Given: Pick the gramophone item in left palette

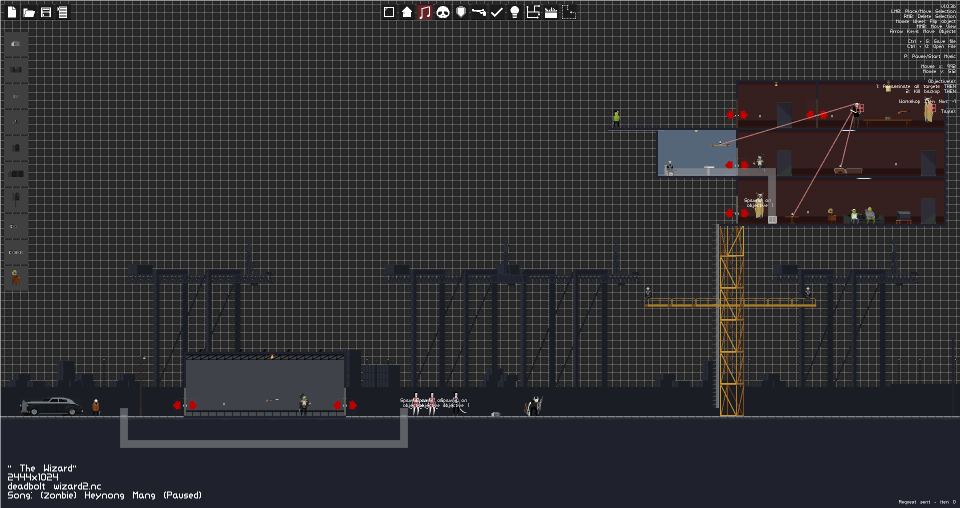Looking at the screenshot, I should tap(16, 277).
